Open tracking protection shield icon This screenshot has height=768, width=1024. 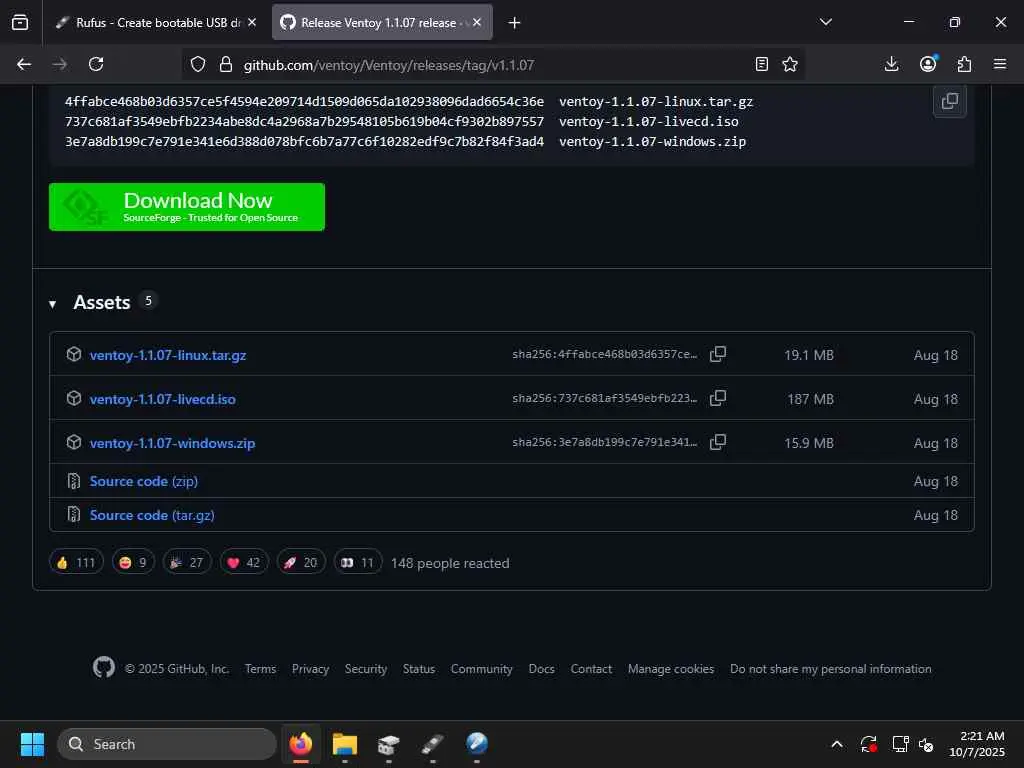(198, 64)
